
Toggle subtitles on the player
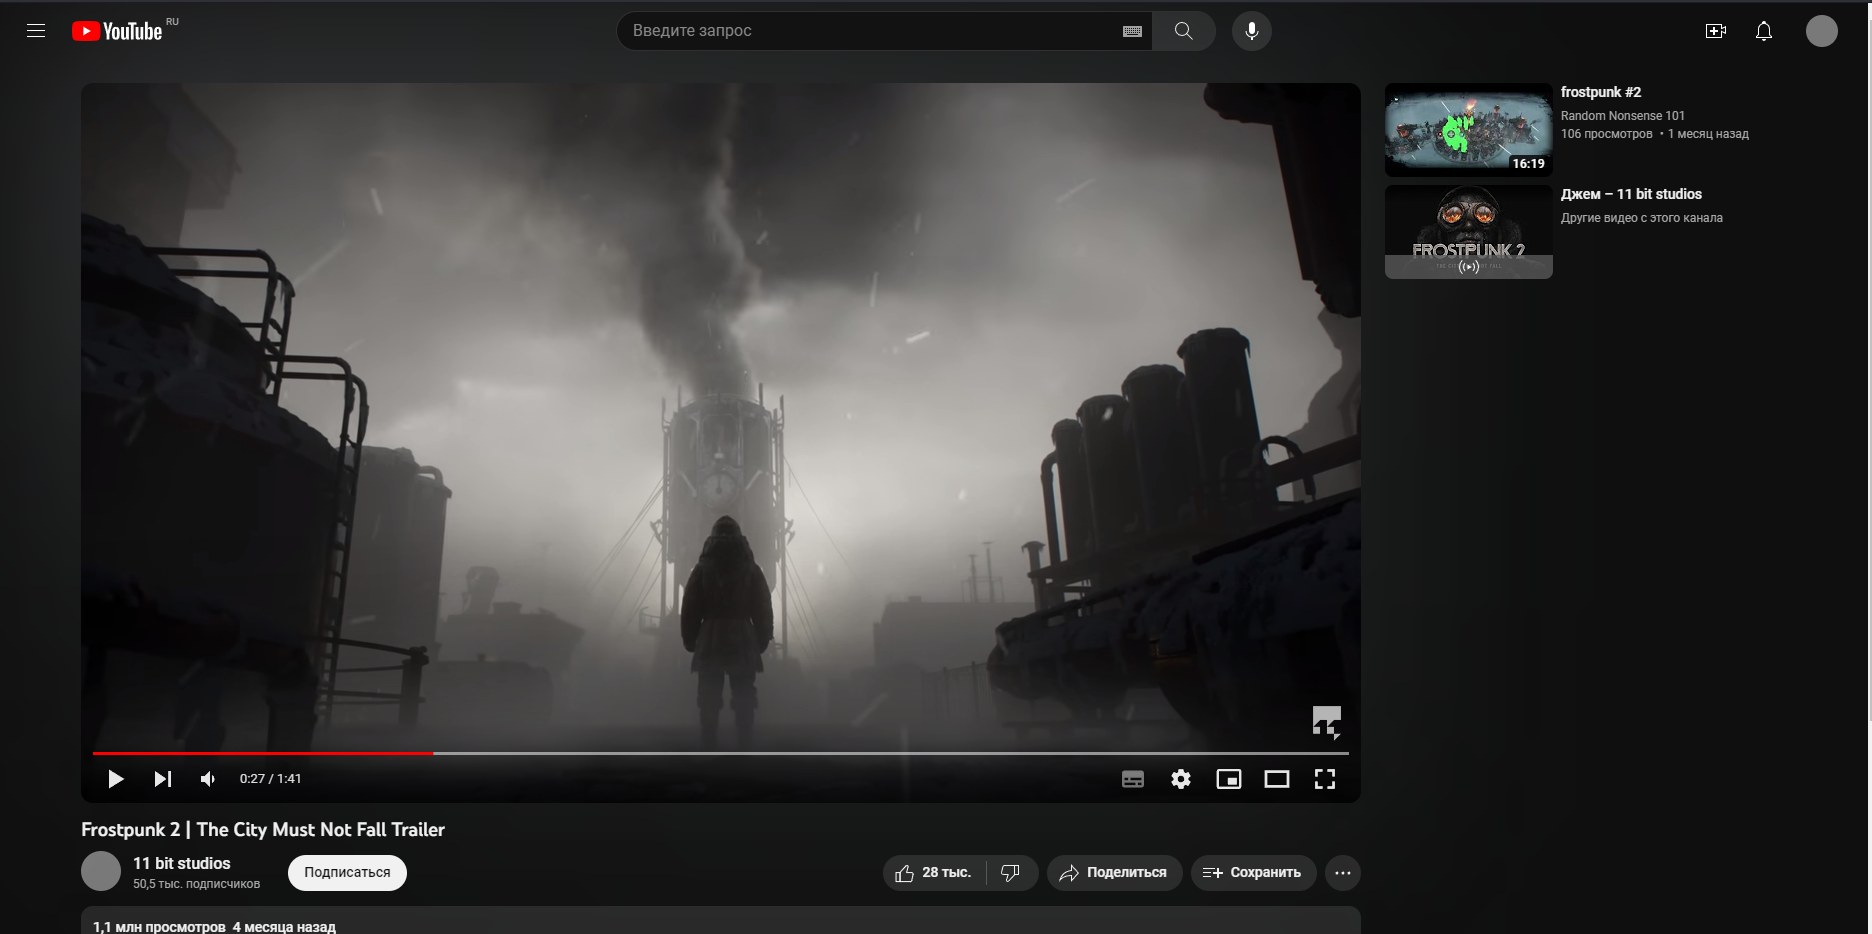coord(1133,779)
